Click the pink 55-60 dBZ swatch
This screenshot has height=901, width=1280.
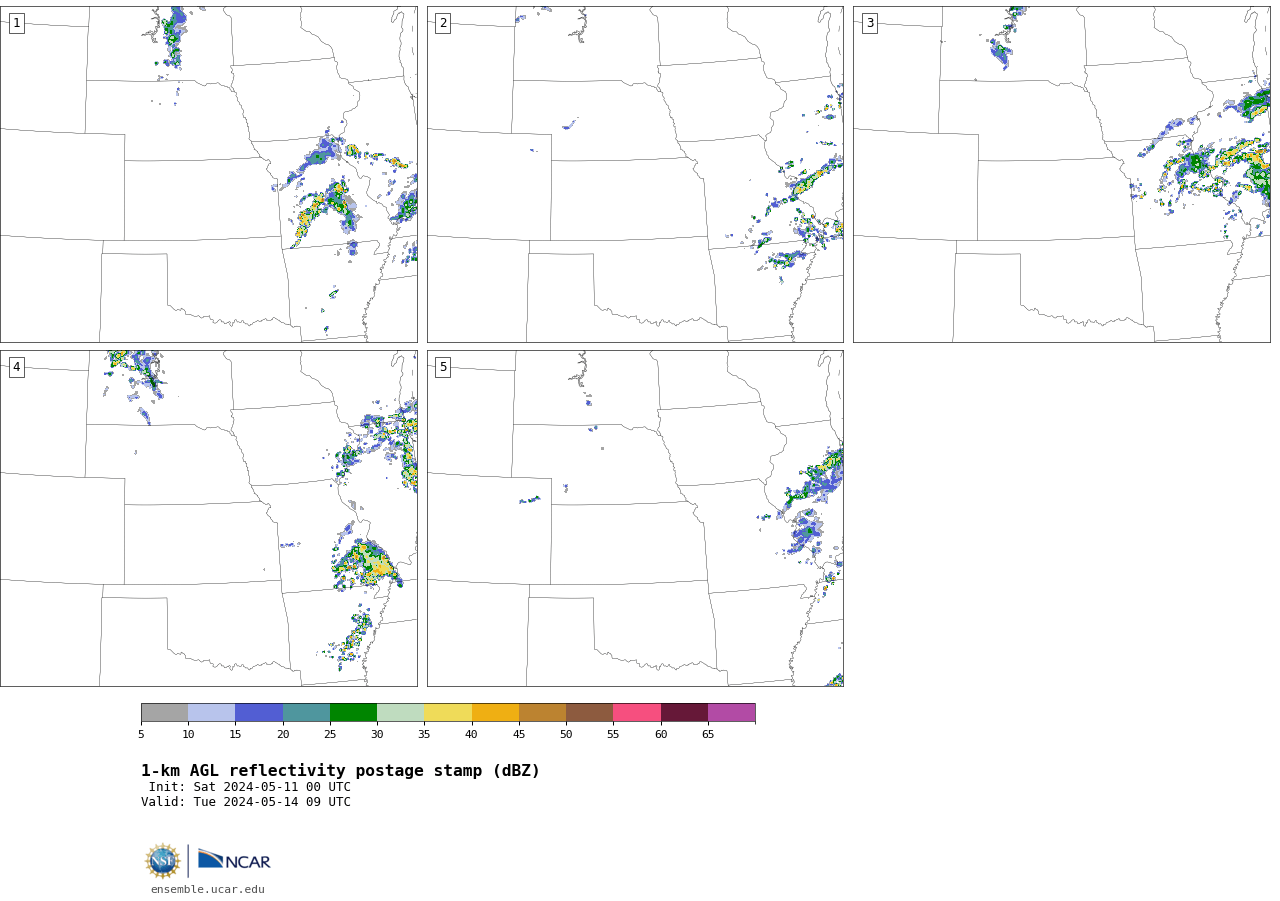pyautogui.click(x=637, y=713)
